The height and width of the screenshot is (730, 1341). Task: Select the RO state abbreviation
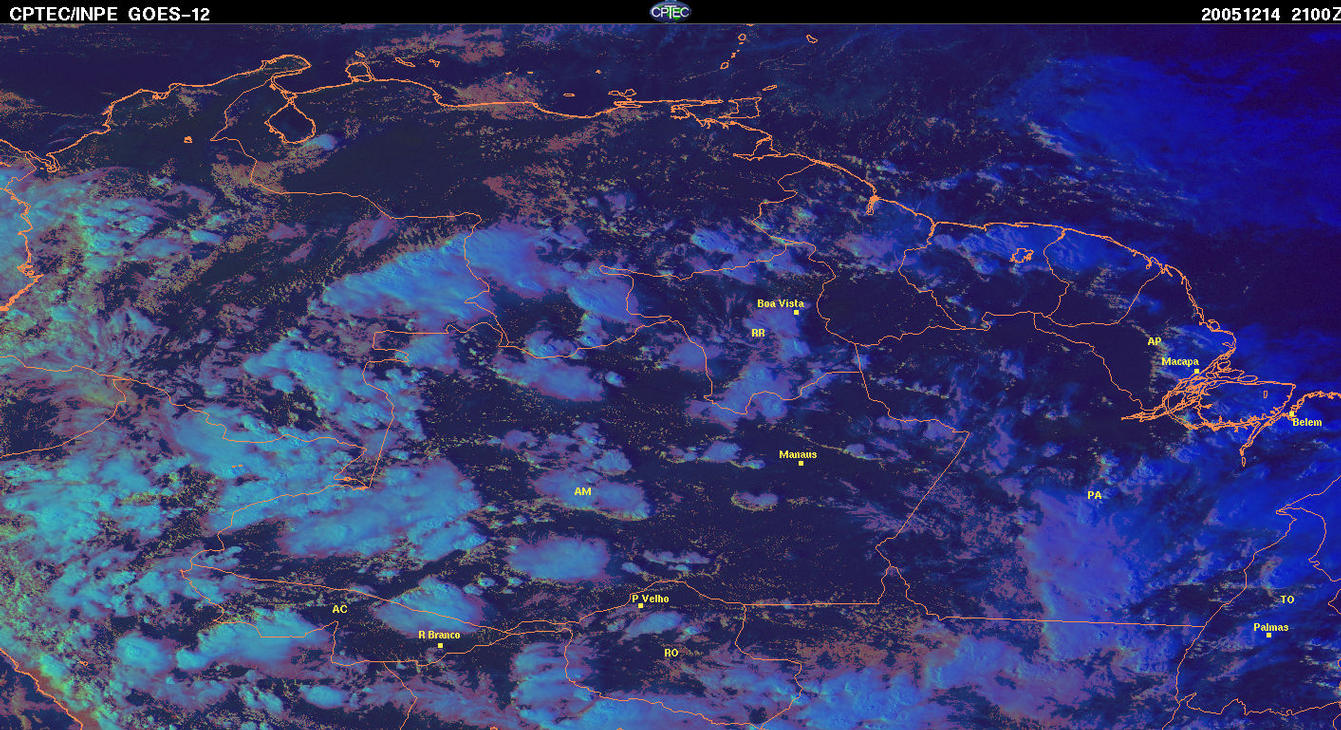[x=671, y=652]
